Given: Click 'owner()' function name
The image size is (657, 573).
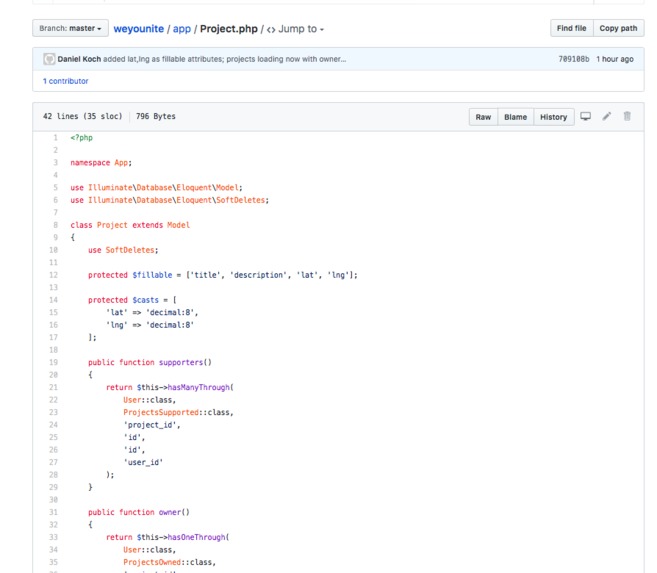Looking at the screenshot, I should [174, 512].
